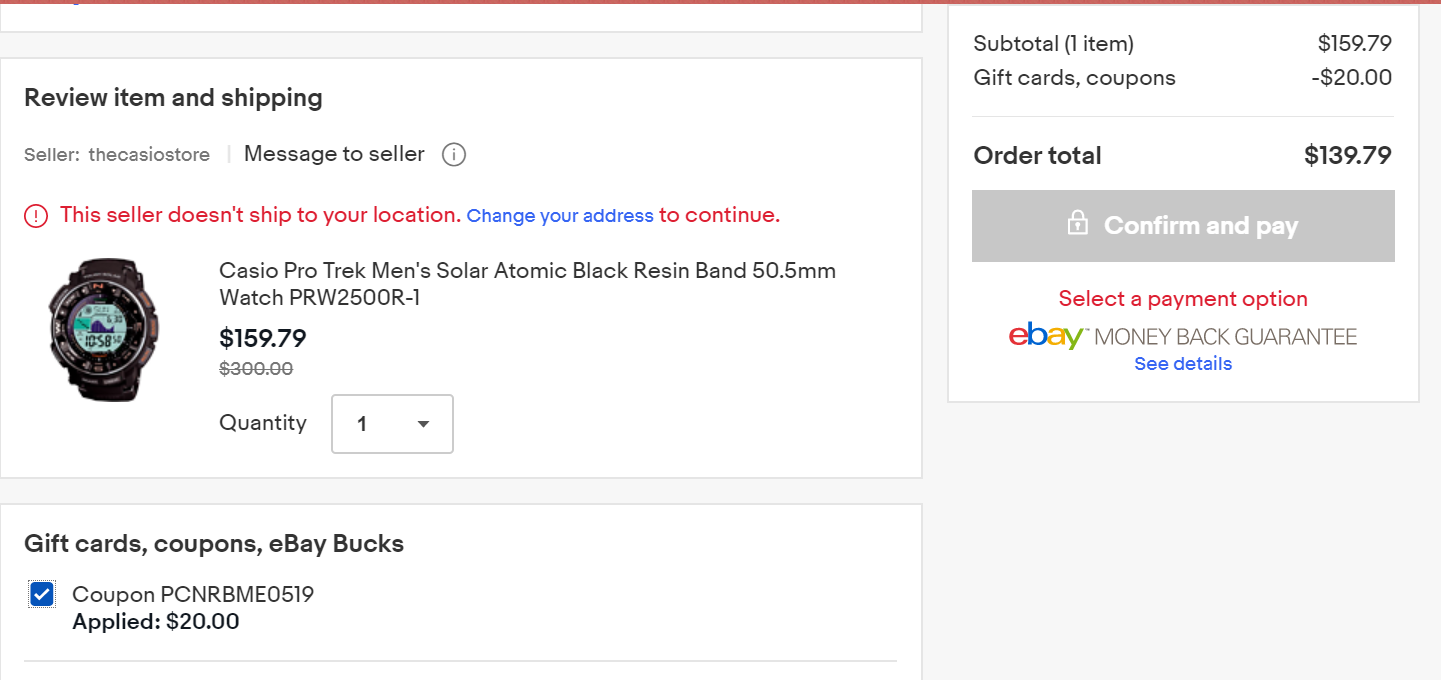
Task: Click the struck-through $300.00 original price
Action: [x=256, y=369]
